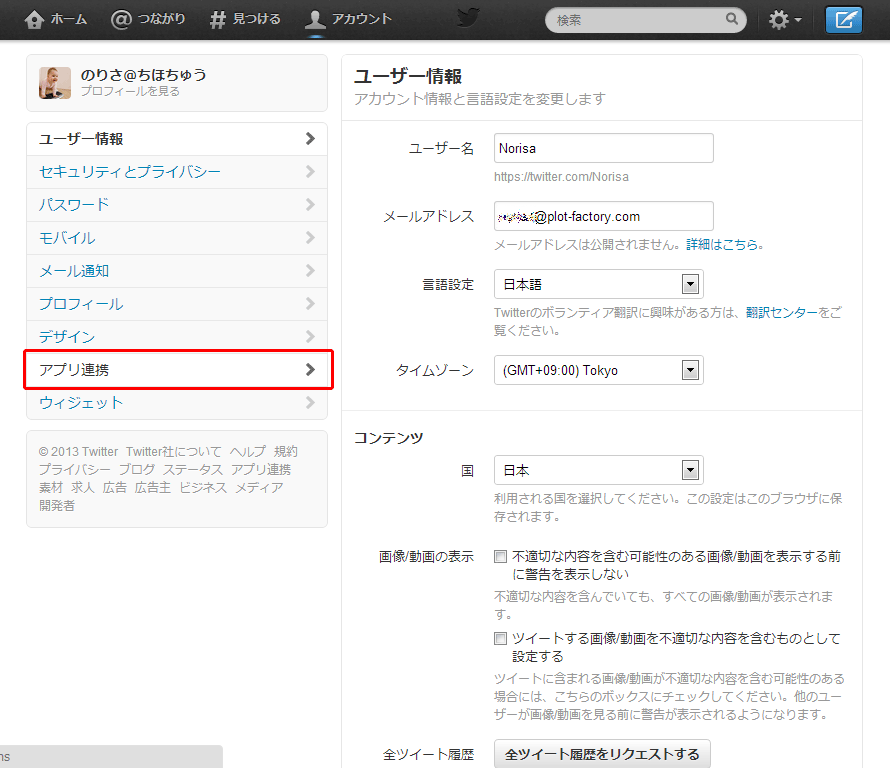Click the profile avatar thumbnail
The width and height of the screenshot is (890, 768).
point(55,83)
